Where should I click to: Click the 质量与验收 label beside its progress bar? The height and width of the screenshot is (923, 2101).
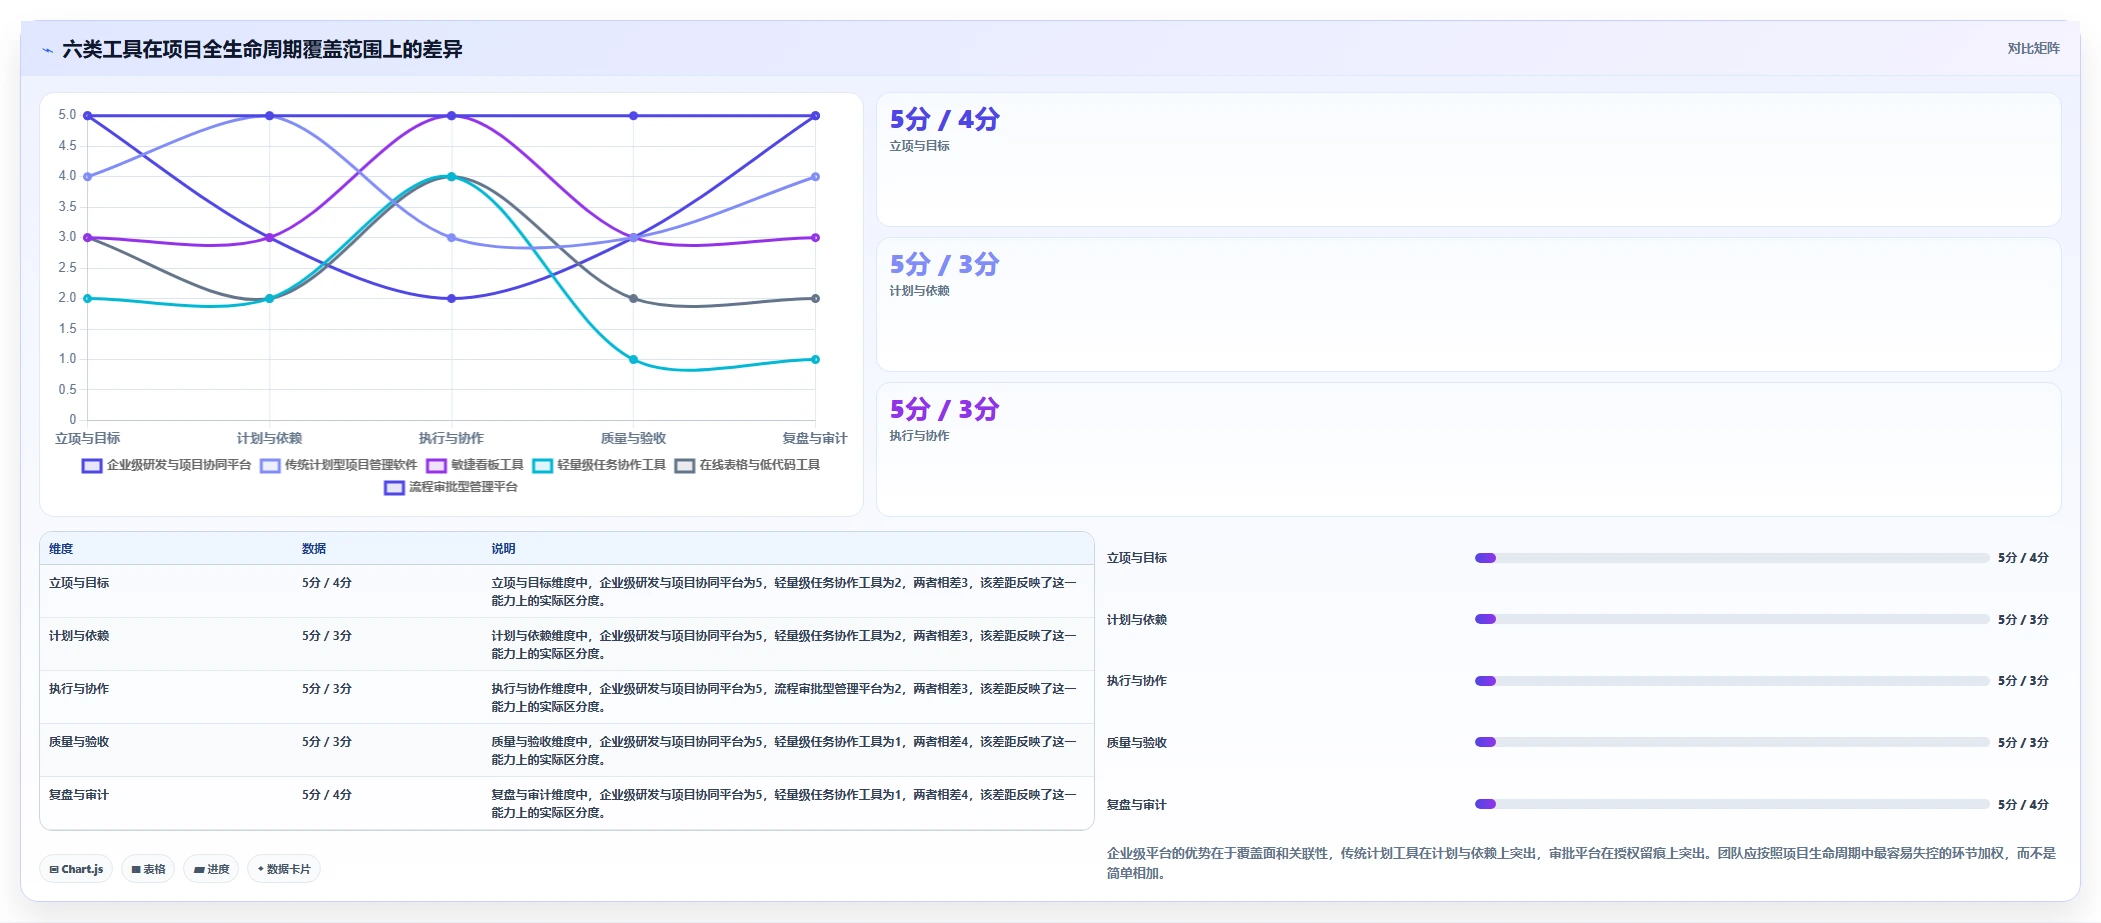[x=1137, y=743]
